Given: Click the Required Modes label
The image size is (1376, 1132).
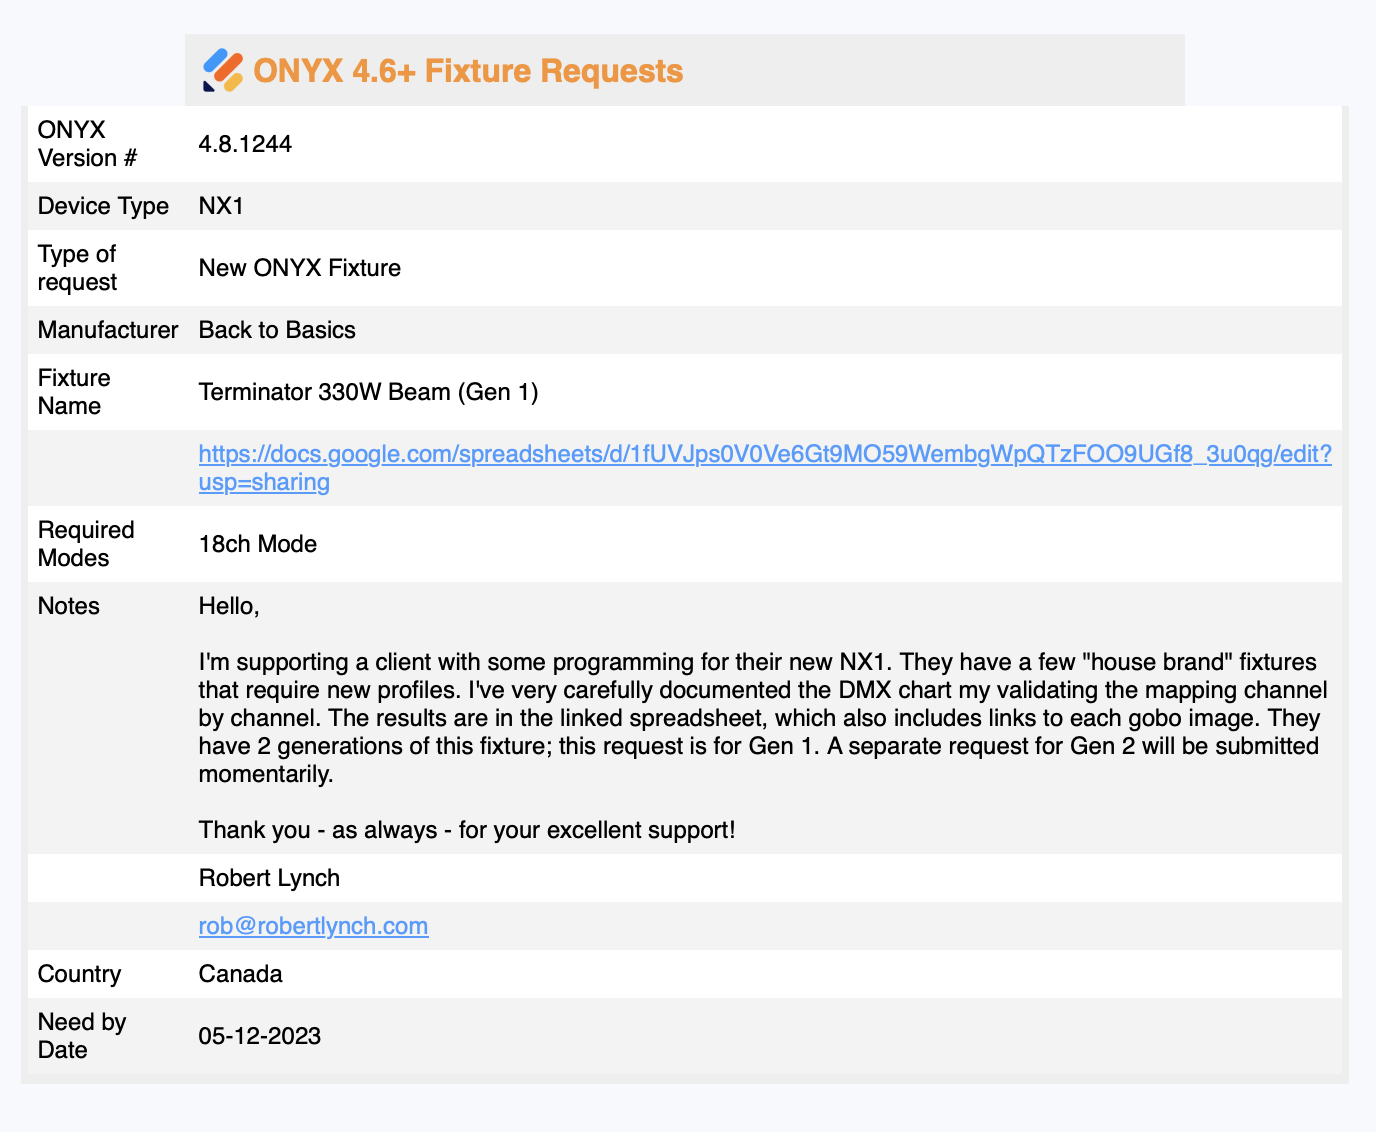Looking at the screenshot, I should [86, 544].
